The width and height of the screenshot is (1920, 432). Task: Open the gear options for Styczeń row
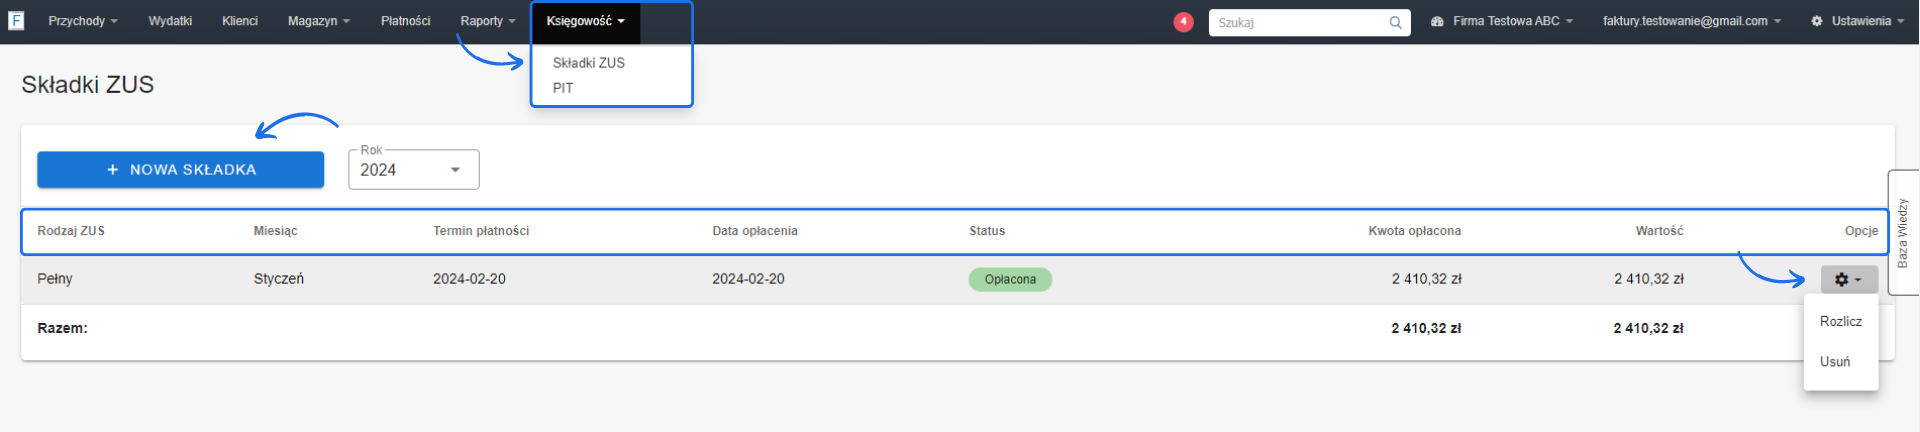click(1848, 280)
